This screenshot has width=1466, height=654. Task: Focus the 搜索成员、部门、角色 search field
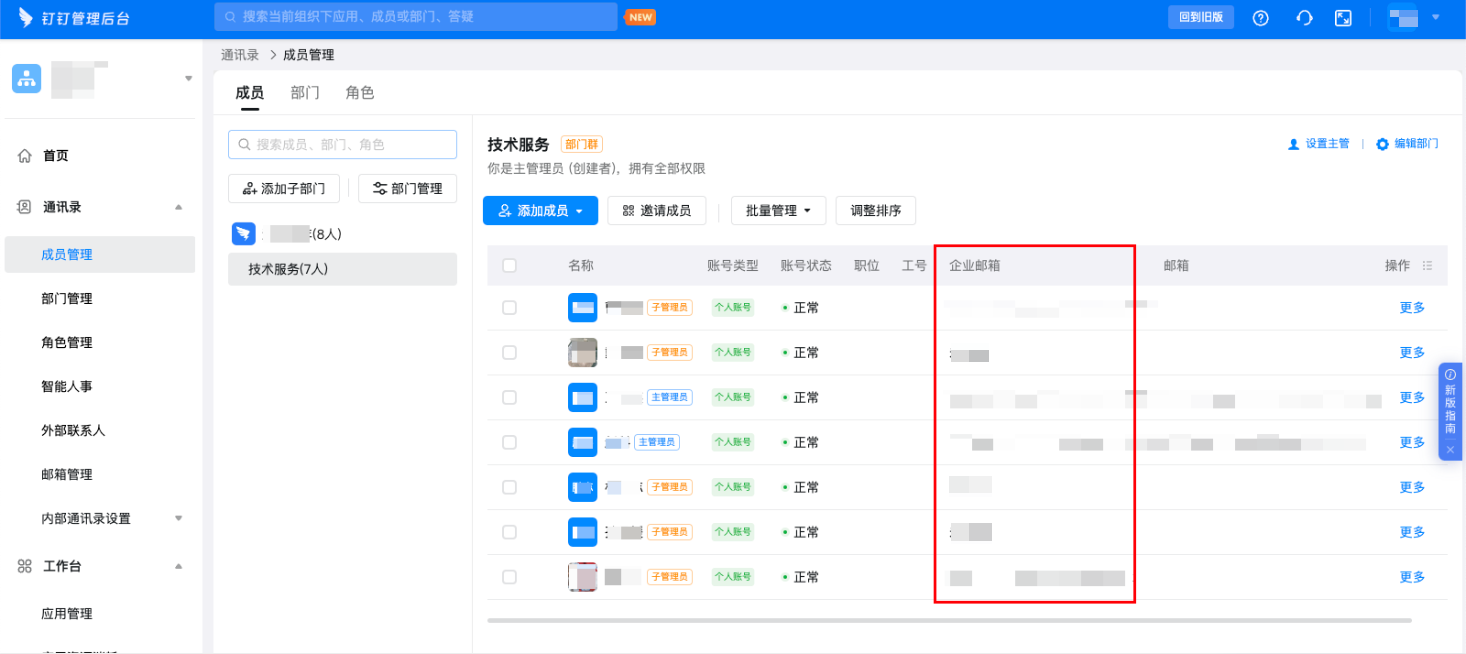click(x=342, y=144)
